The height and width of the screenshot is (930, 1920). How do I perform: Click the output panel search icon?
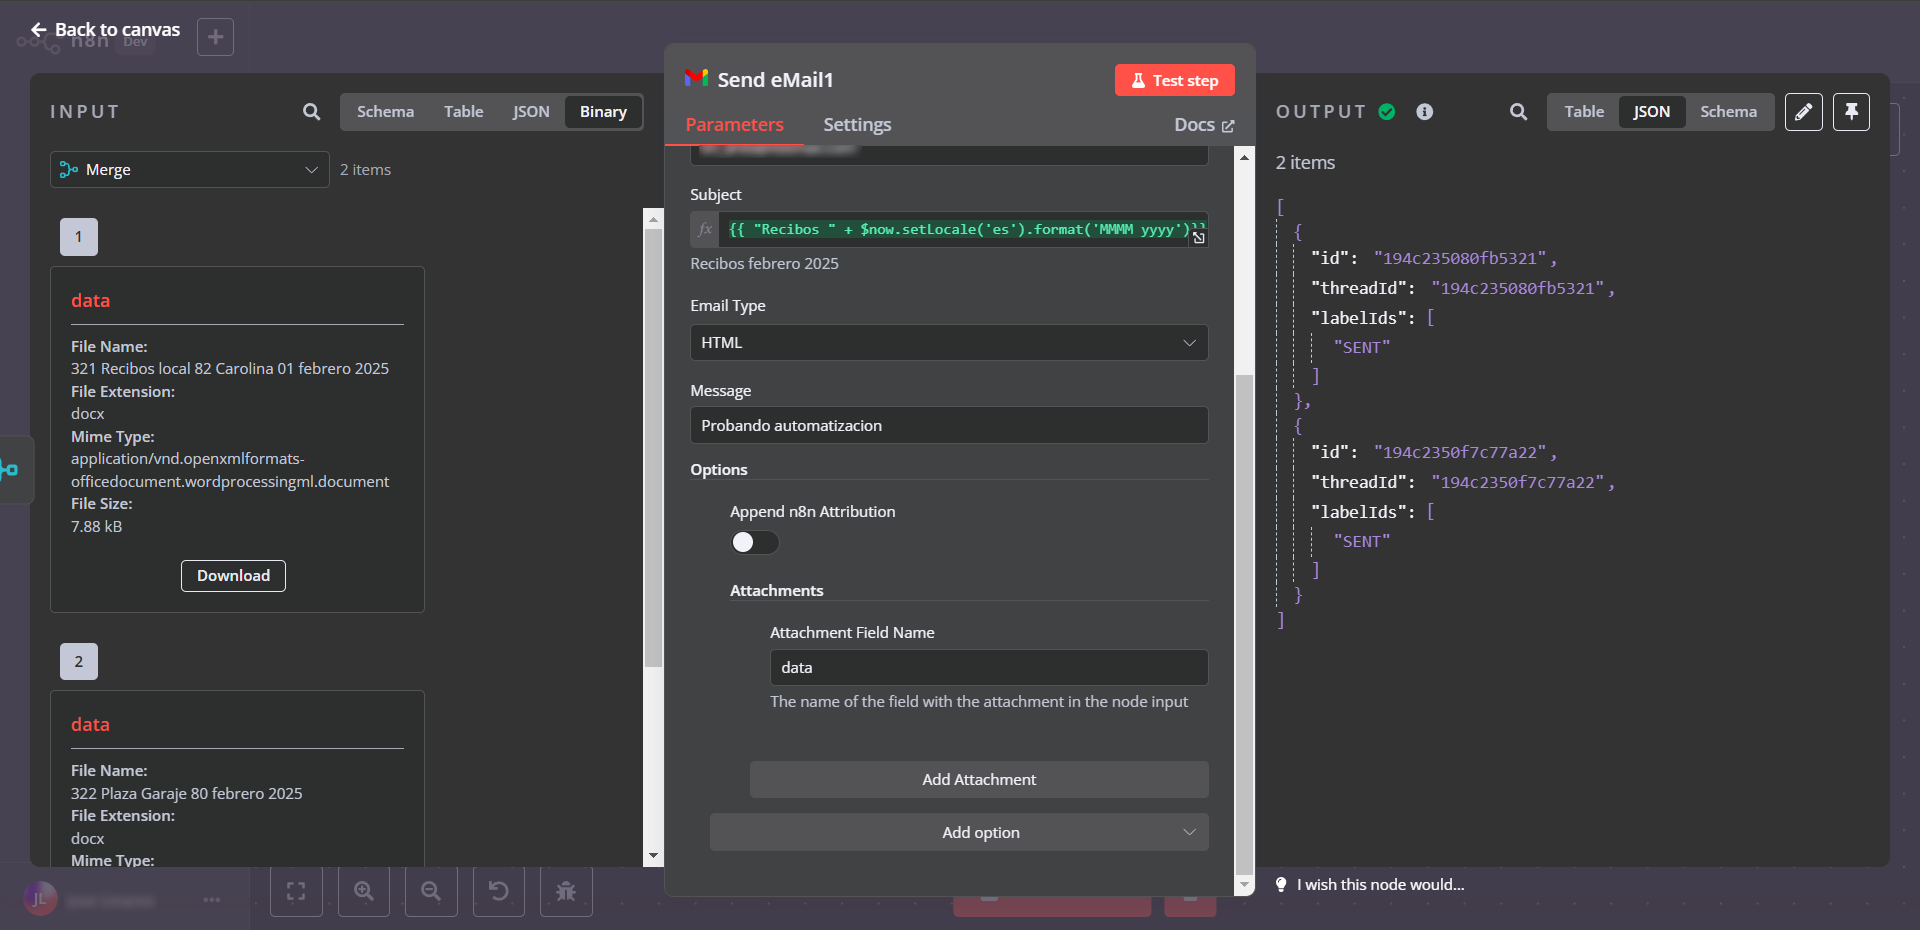[1518, 112]
